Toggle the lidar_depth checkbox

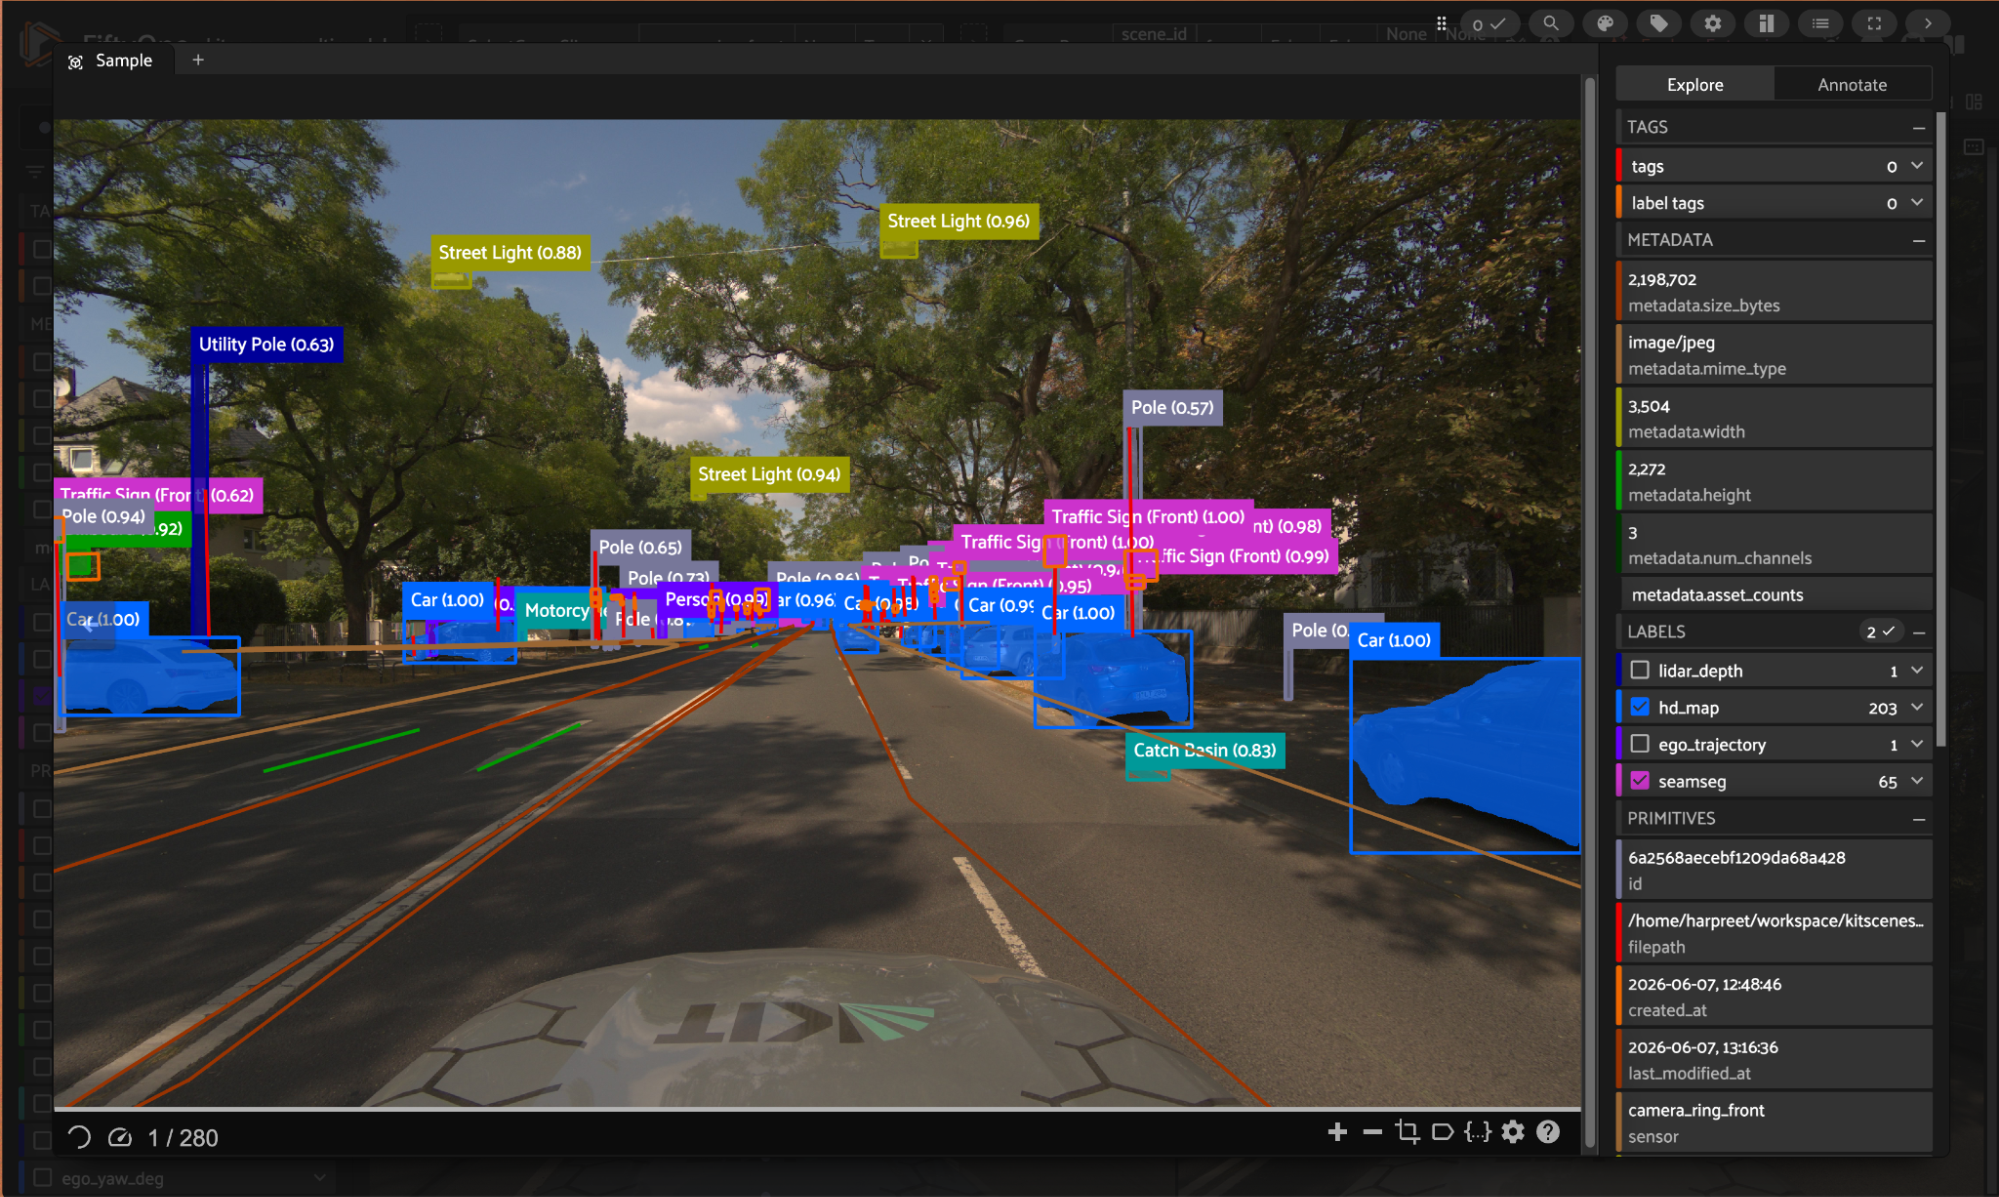(1640, 670)
